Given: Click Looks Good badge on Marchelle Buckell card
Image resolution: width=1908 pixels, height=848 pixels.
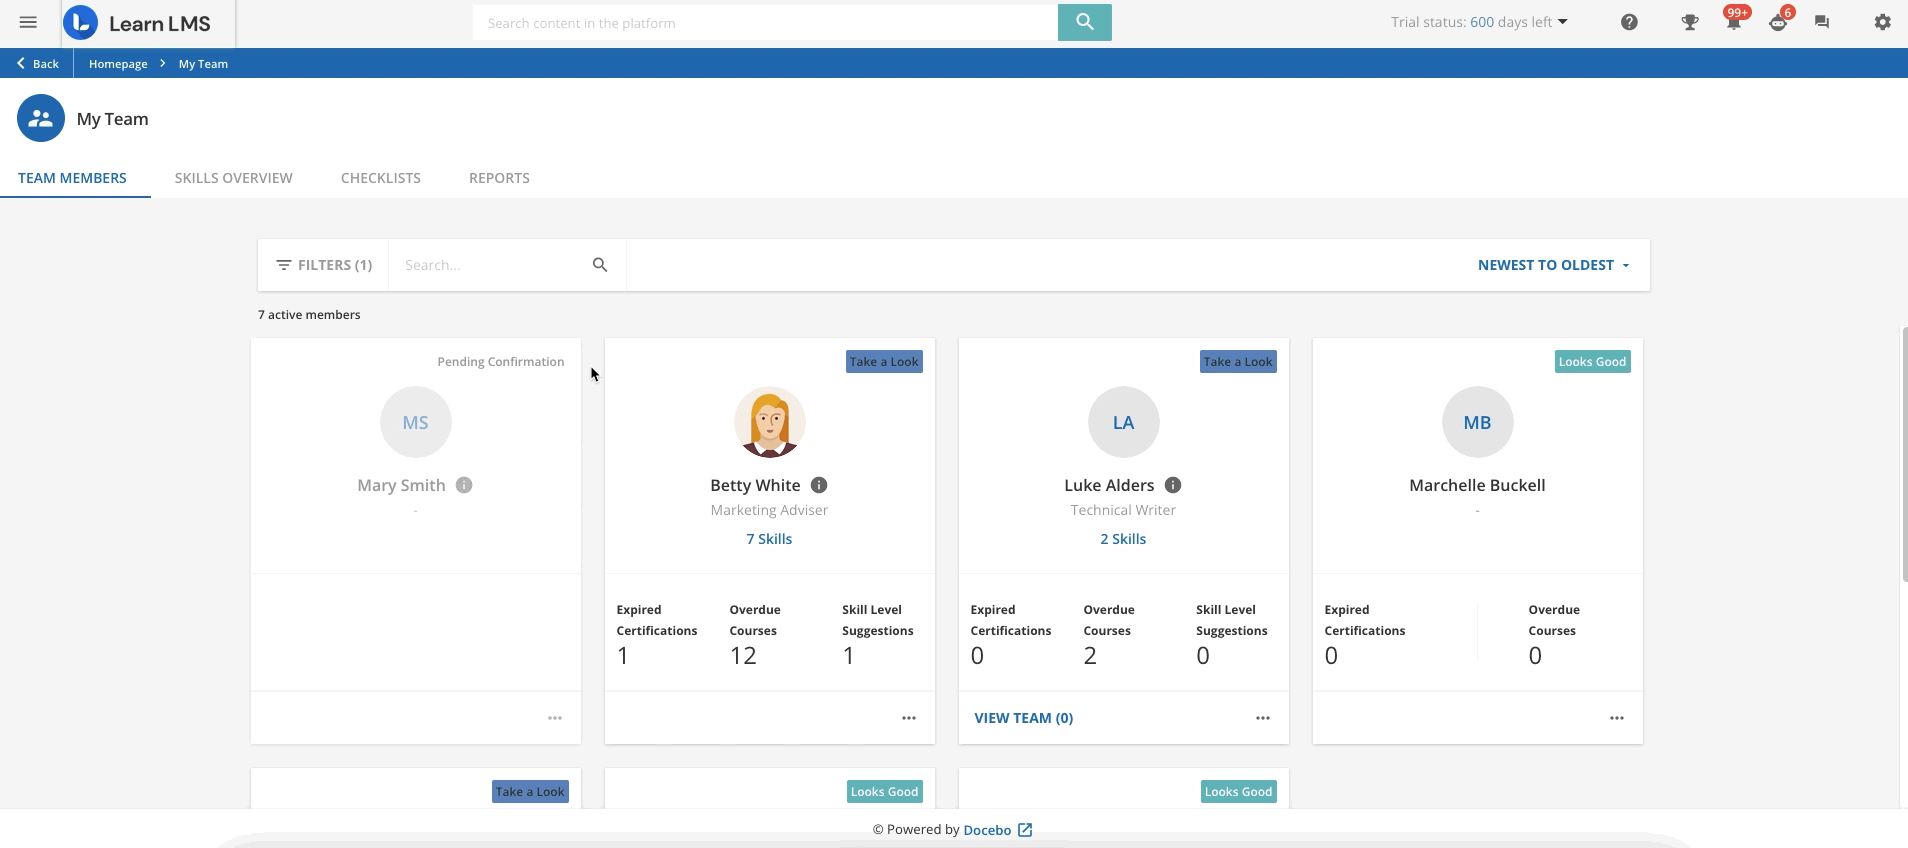Looking at the screenshot, I should coord(1593,362).
